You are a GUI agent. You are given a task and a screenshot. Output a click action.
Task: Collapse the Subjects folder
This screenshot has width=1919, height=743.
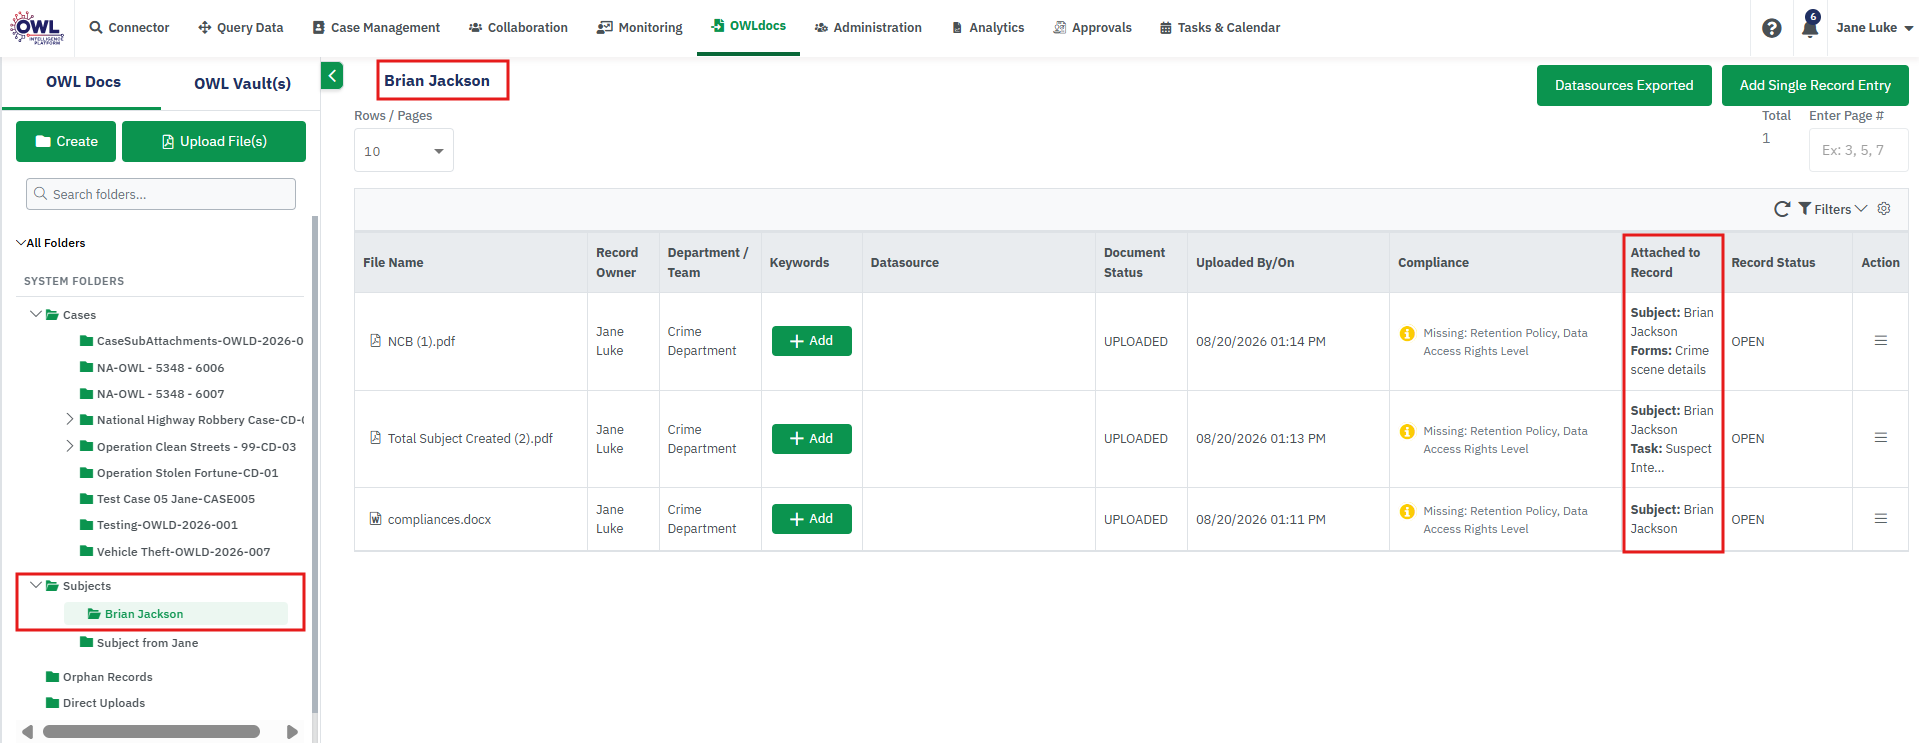(36, 585)
